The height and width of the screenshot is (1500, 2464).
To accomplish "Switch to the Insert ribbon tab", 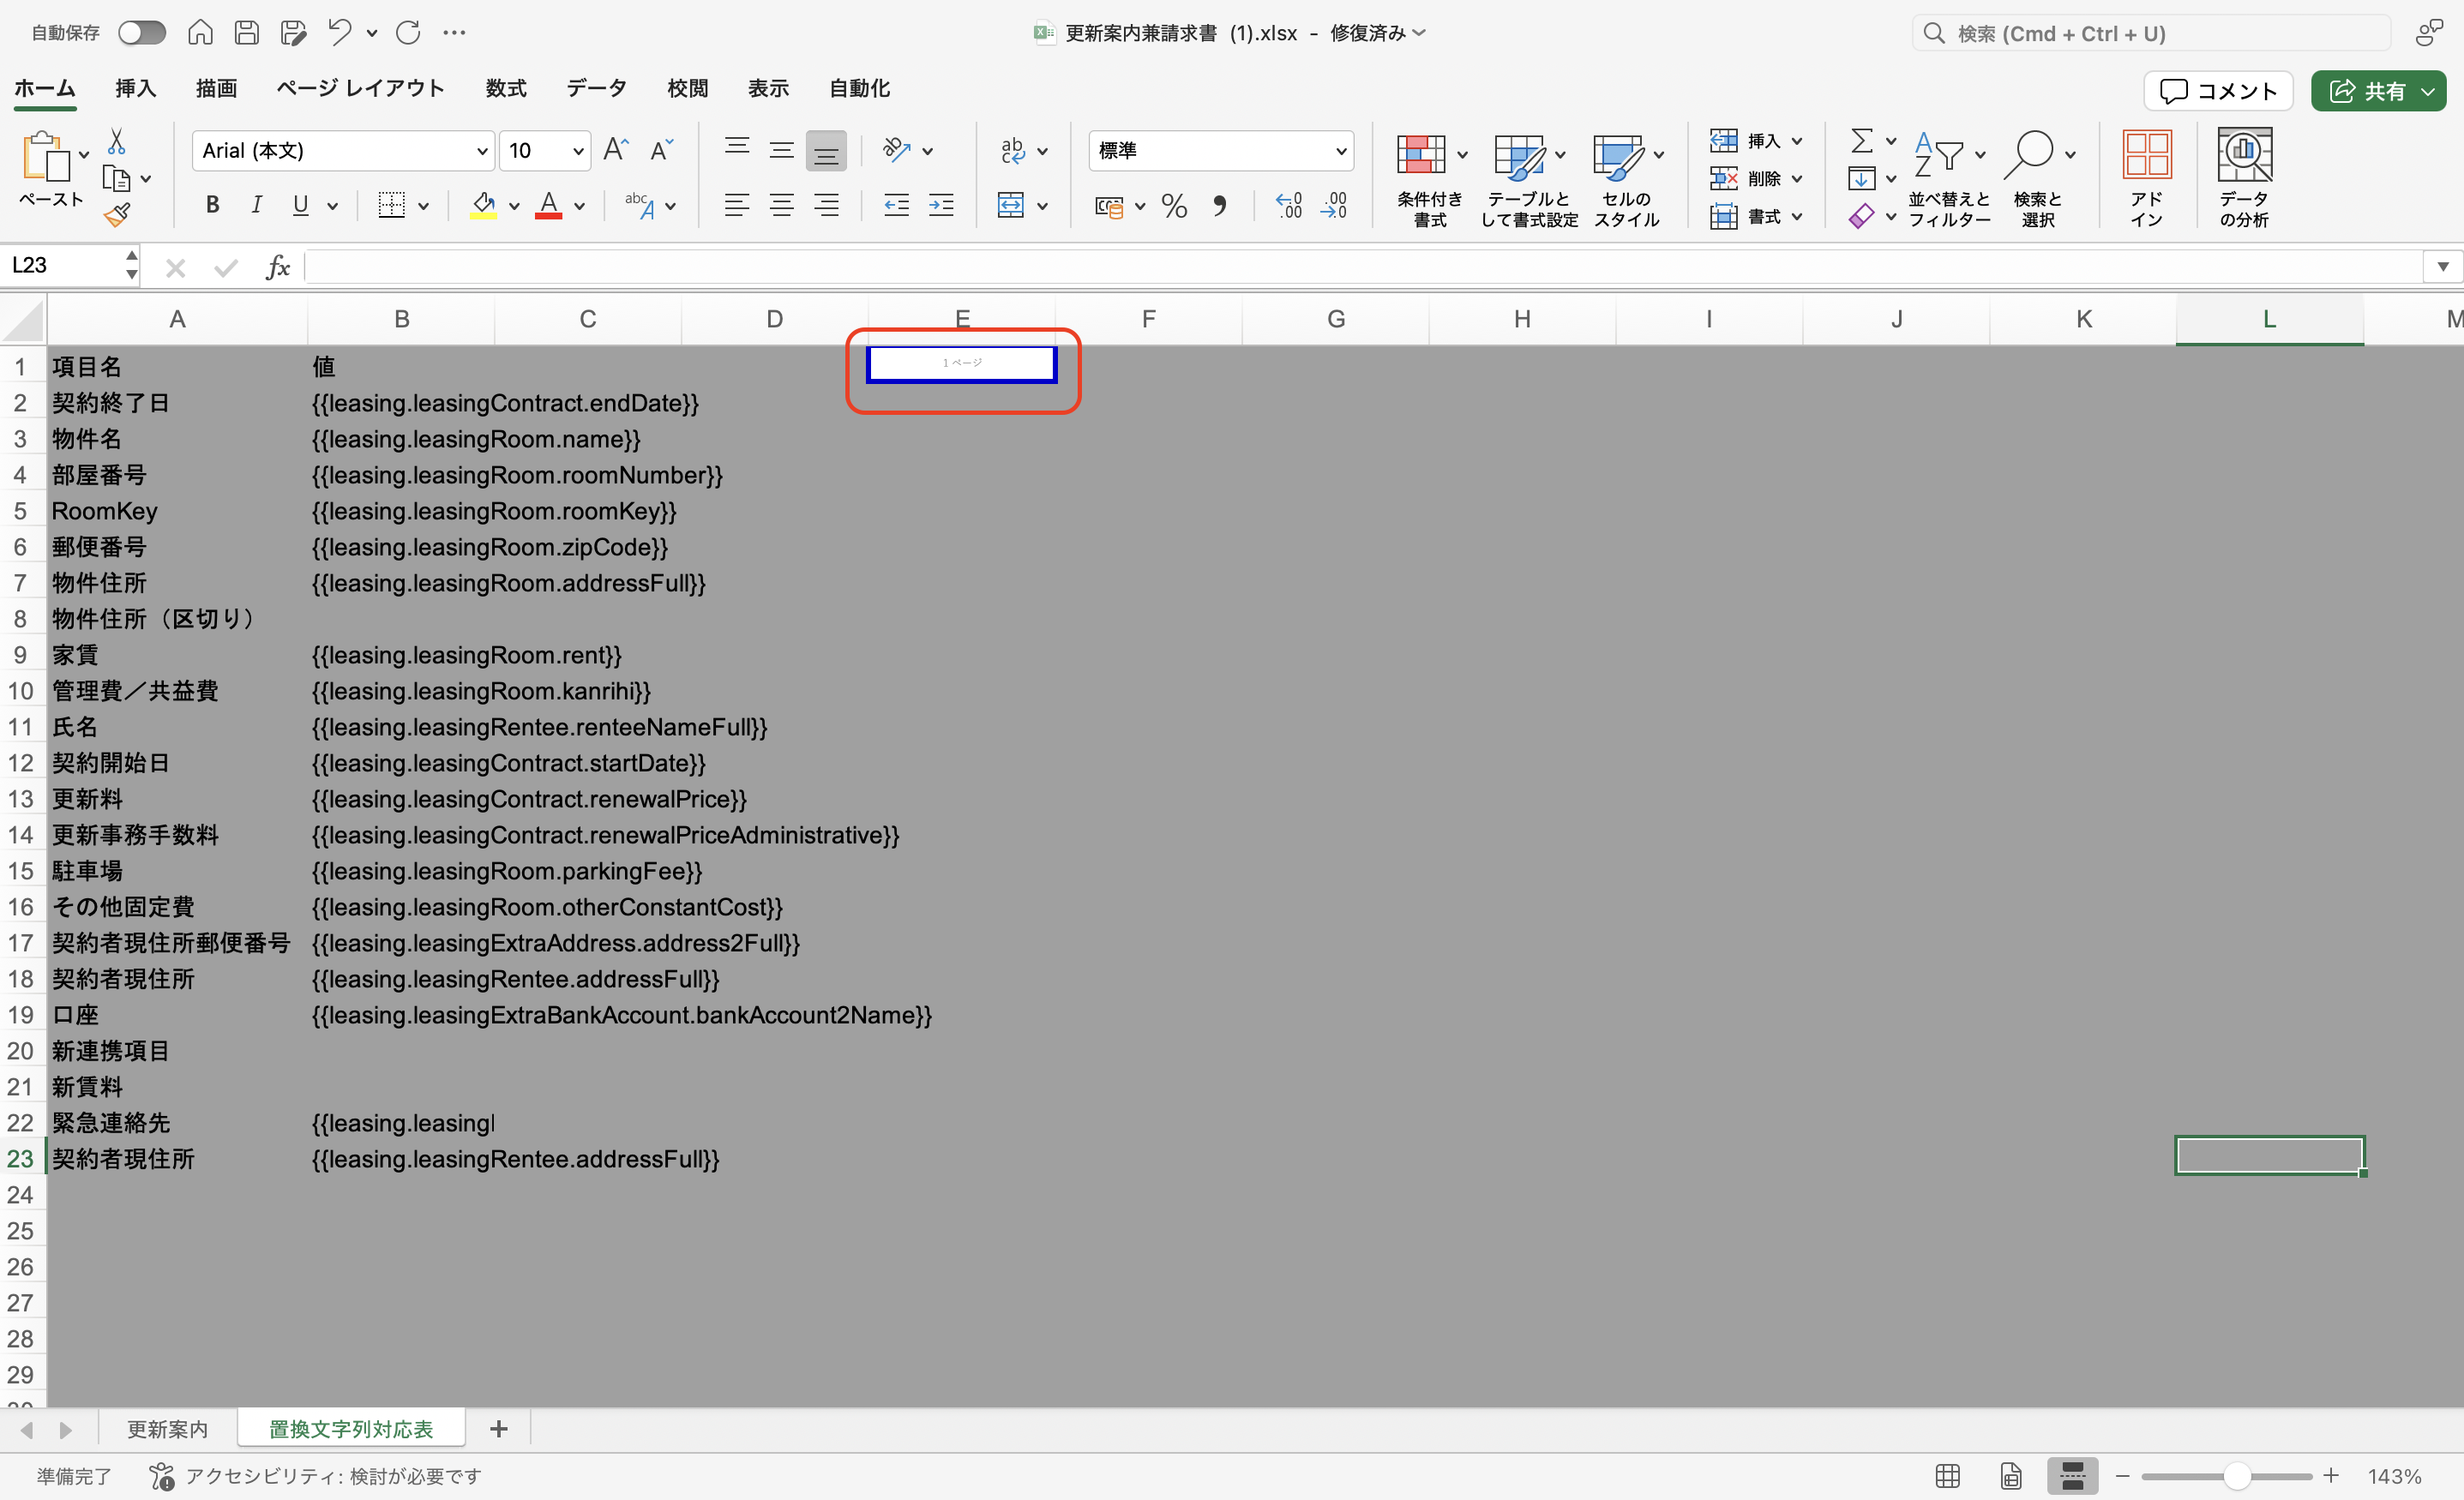I will pyautogui.click(x=135, y=89).
